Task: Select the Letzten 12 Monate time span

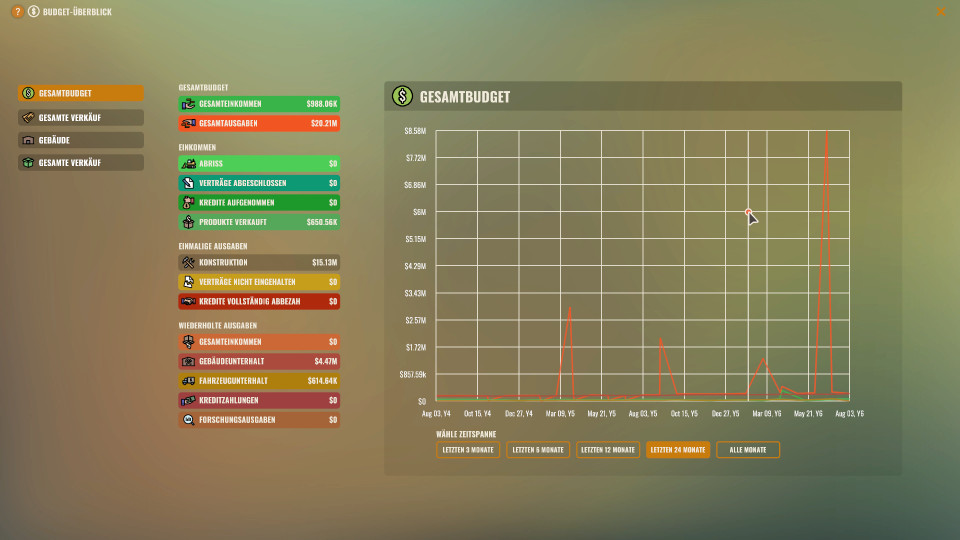Action: click(608, 450)
